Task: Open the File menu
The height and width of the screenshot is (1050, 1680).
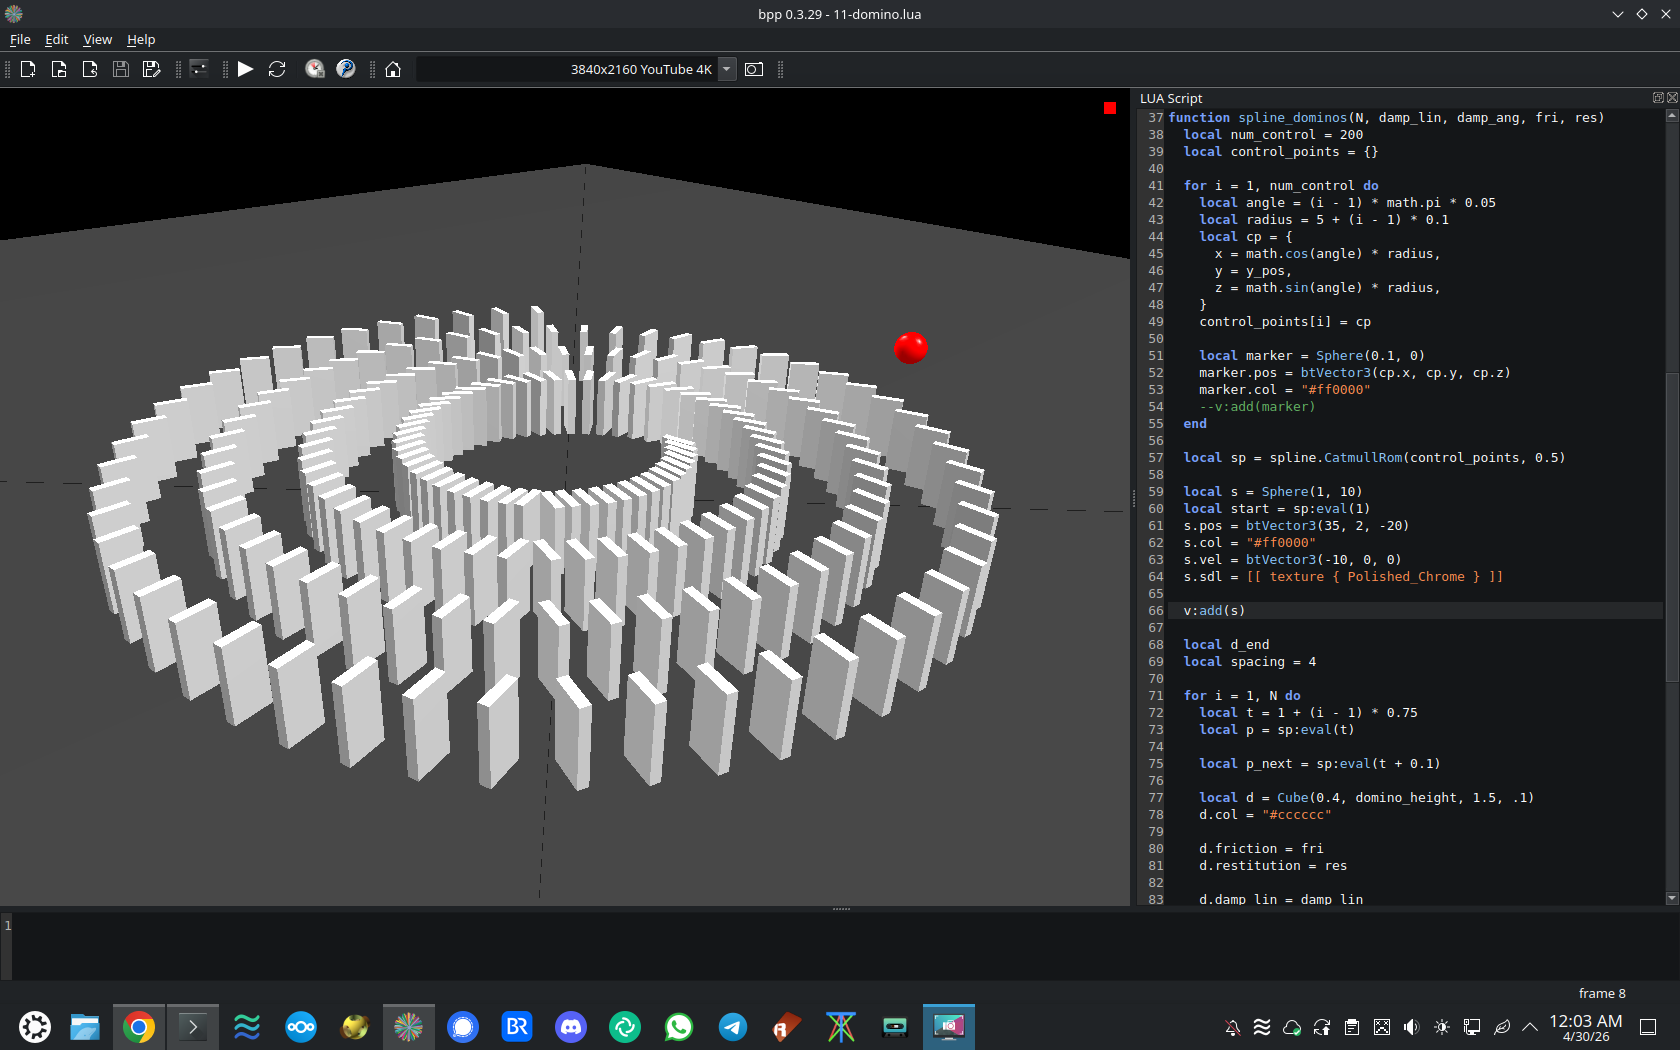Action: 20,40
